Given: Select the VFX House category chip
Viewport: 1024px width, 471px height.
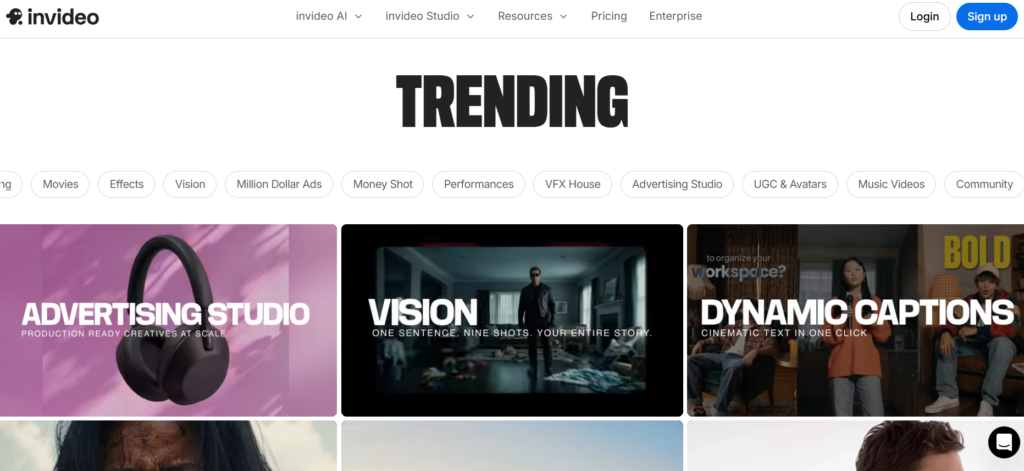Looking at the screenshot, I should point(573,184).
